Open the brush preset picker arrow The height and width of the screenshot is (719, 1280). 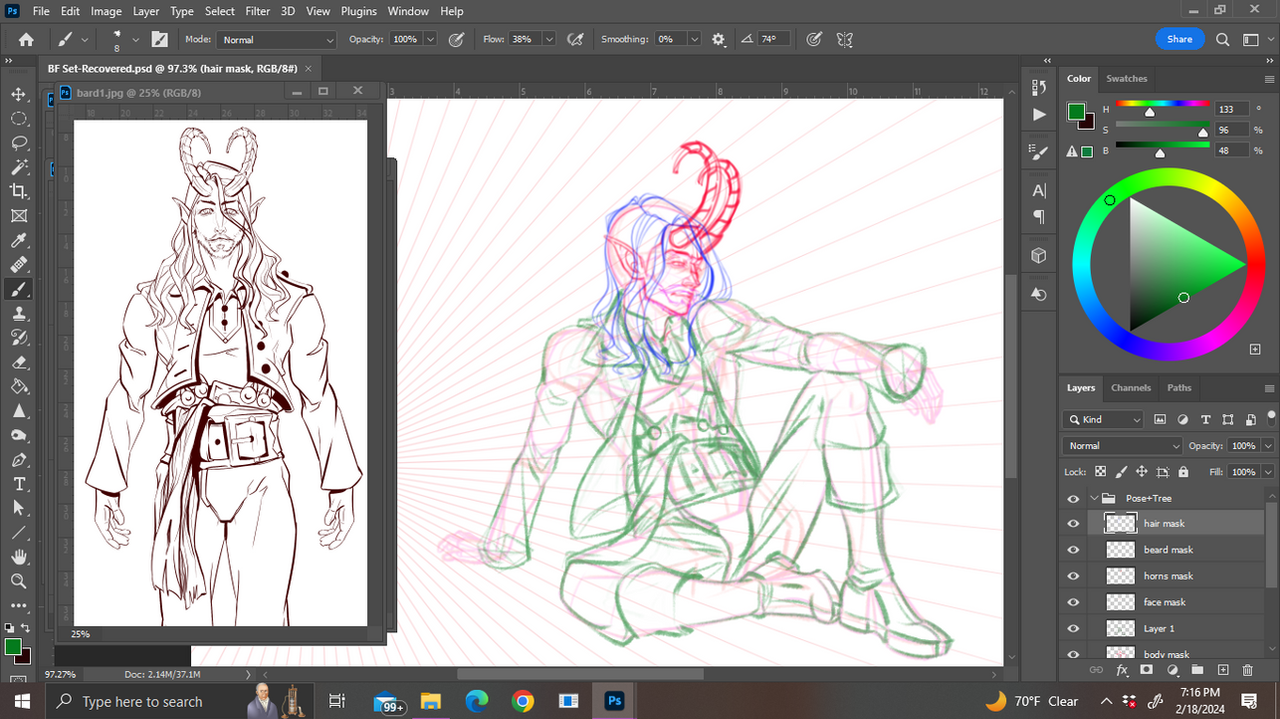(138, 40)
